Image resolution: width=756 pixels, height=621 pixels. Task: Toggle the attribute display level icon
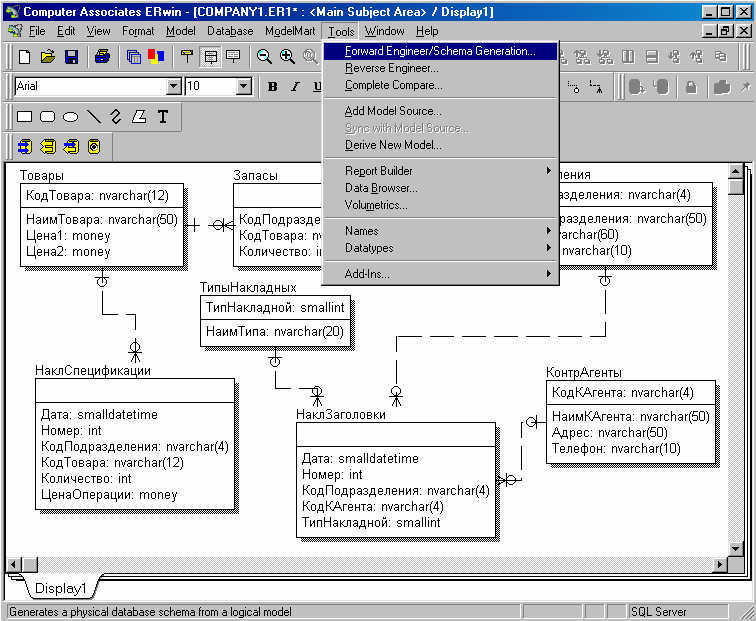[x=210, y=57]
